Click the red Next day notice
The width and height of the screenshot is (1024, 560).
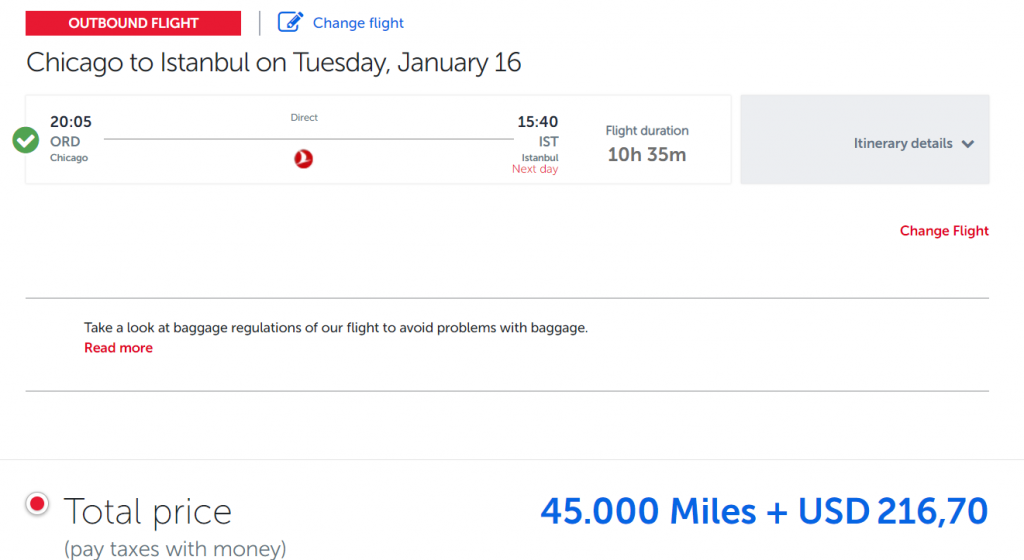535,169
